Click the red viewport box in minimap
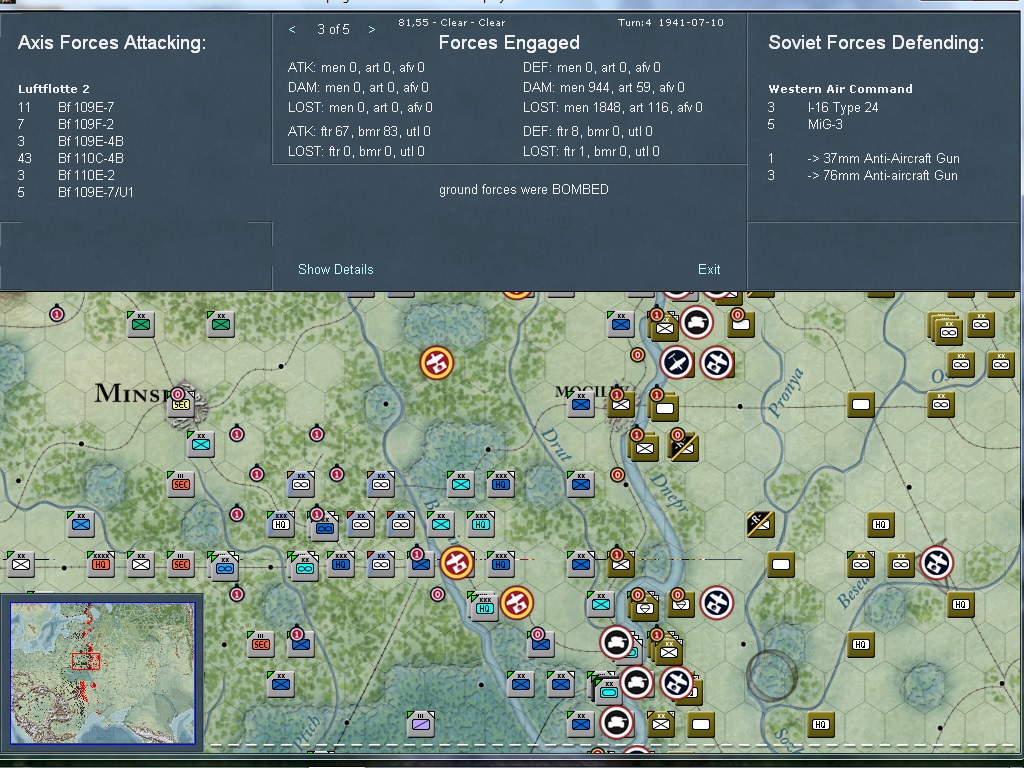The height and width of the screenshot is (768, 1024). coord(86,661)
